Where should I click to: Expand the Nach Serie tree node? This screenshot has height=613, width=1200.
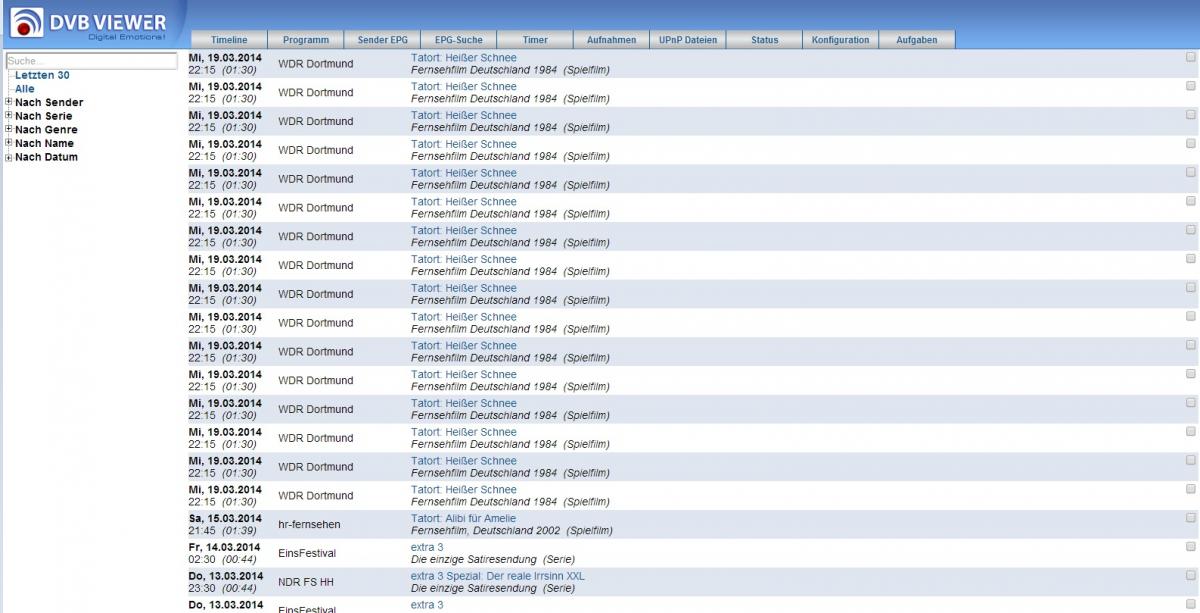(8, 116)
